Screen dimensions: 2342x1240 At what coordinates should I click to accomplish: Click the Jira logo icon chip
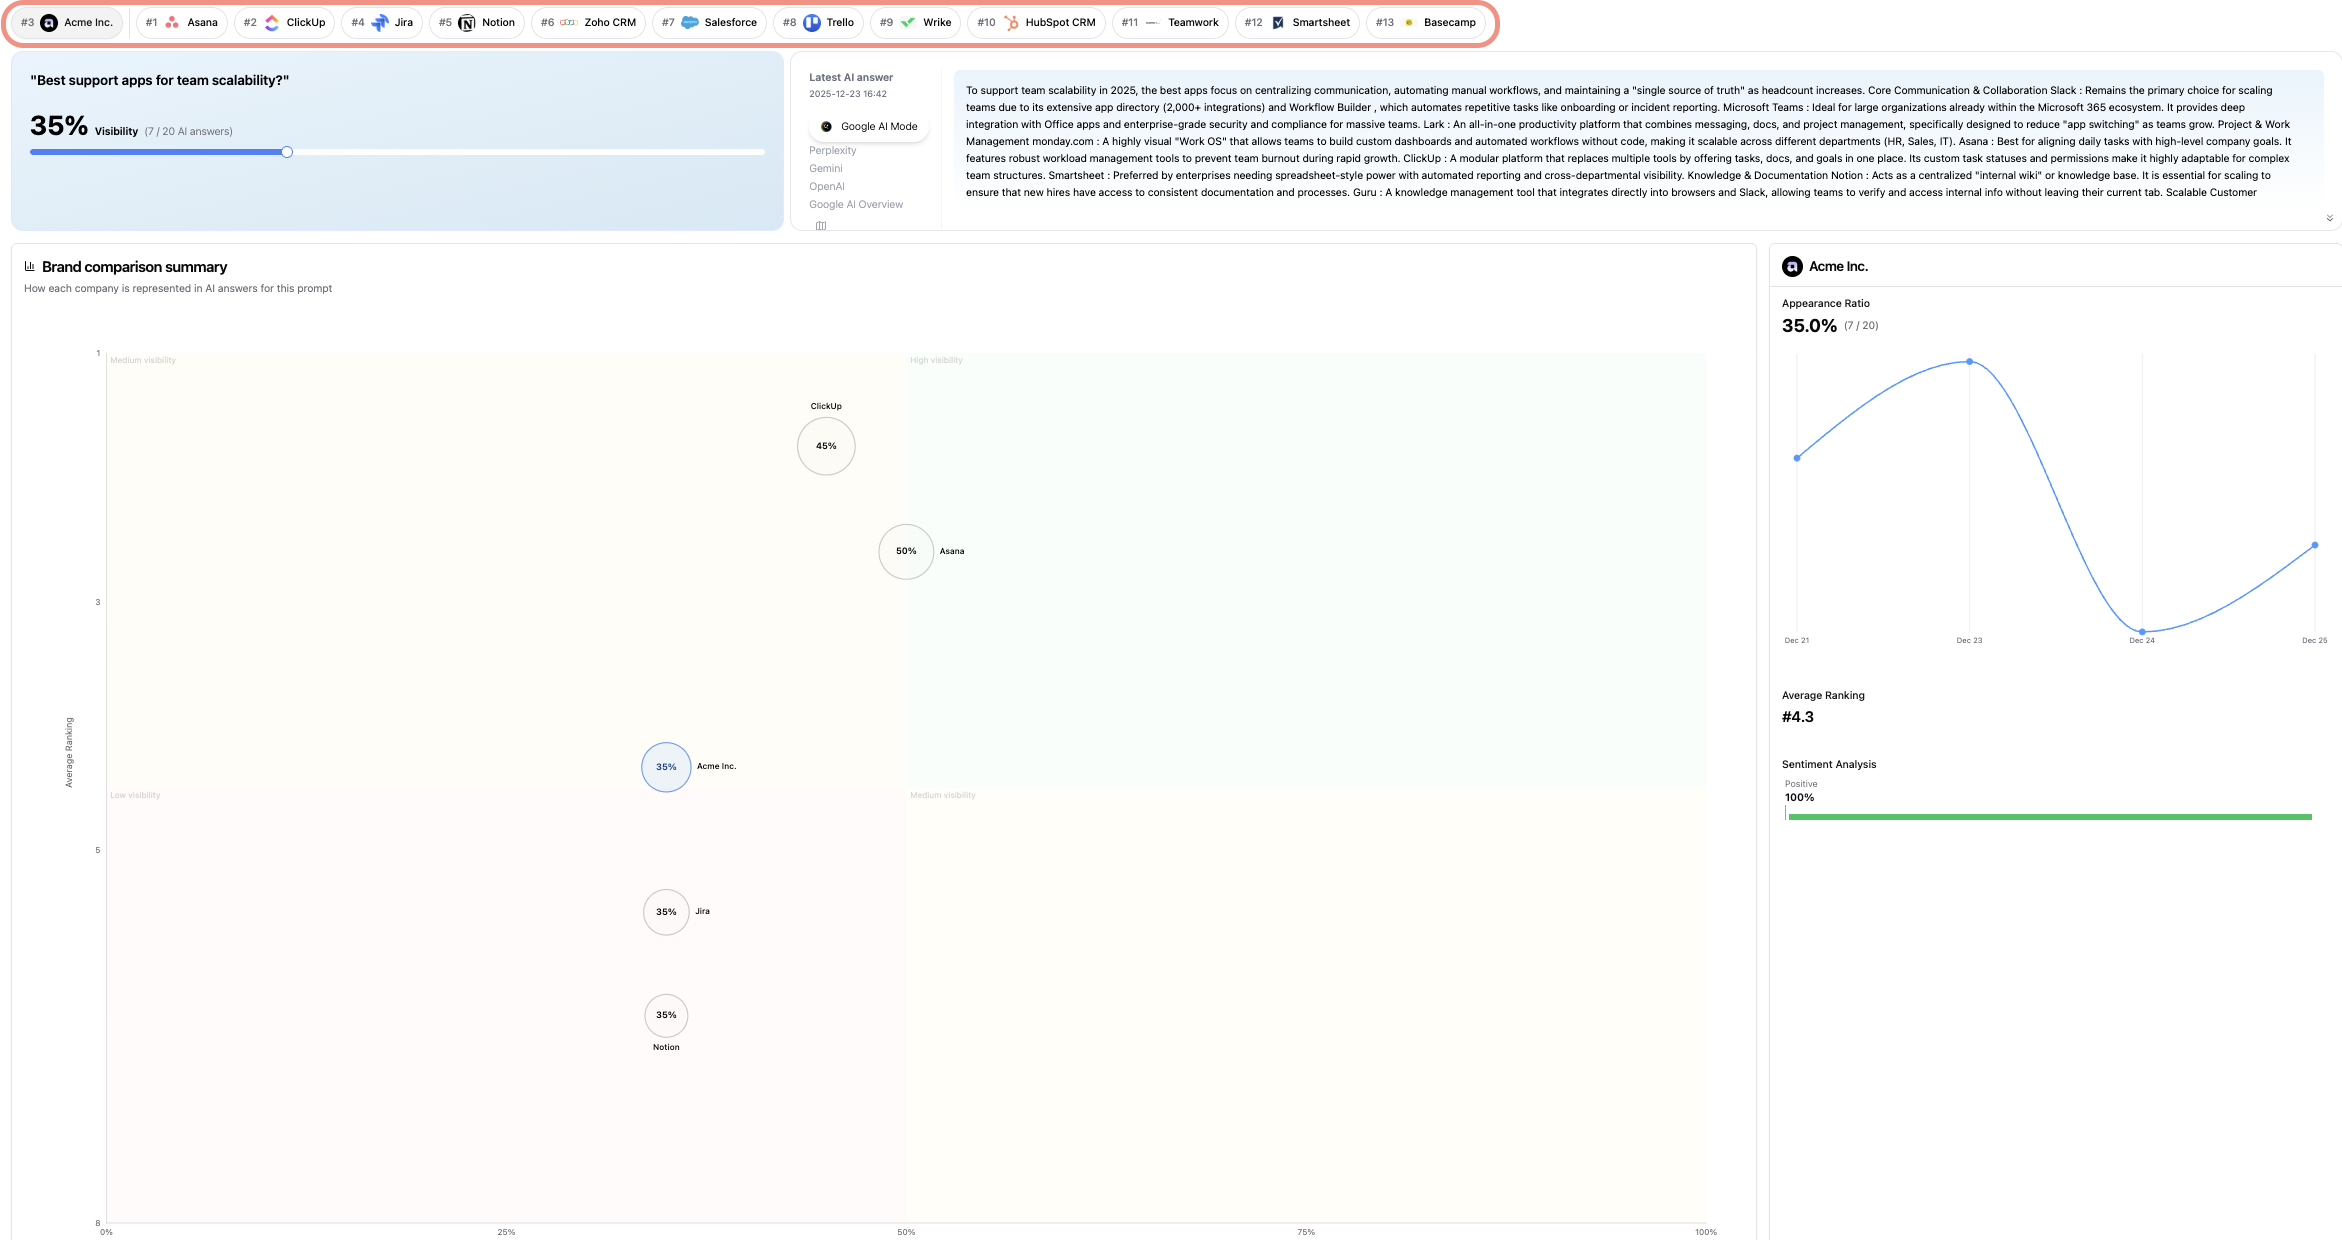[x=380, y=22]
